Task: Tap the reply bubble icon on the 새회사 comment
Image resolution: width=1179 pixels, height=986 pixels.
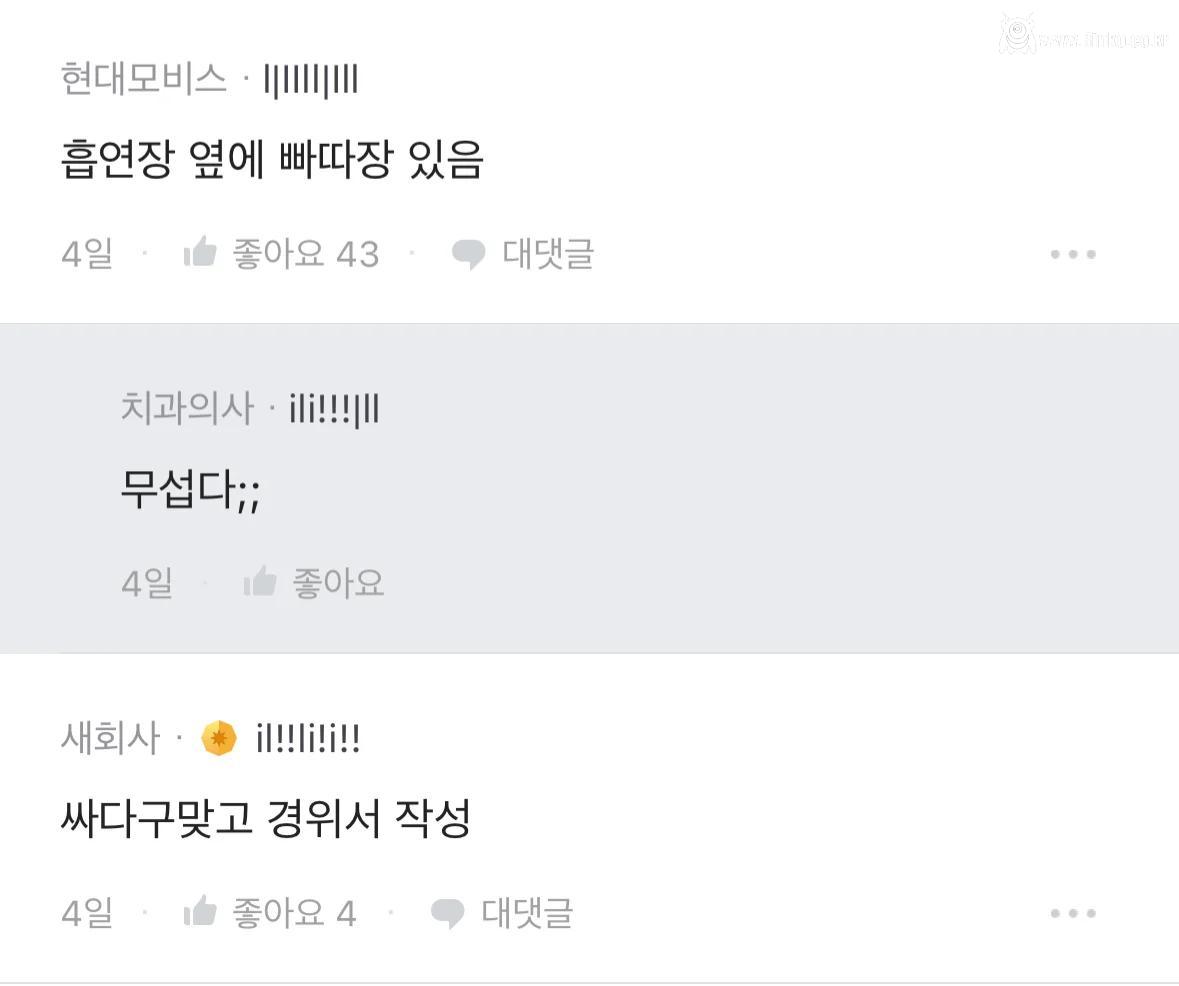Action: [x=447, y=913]
